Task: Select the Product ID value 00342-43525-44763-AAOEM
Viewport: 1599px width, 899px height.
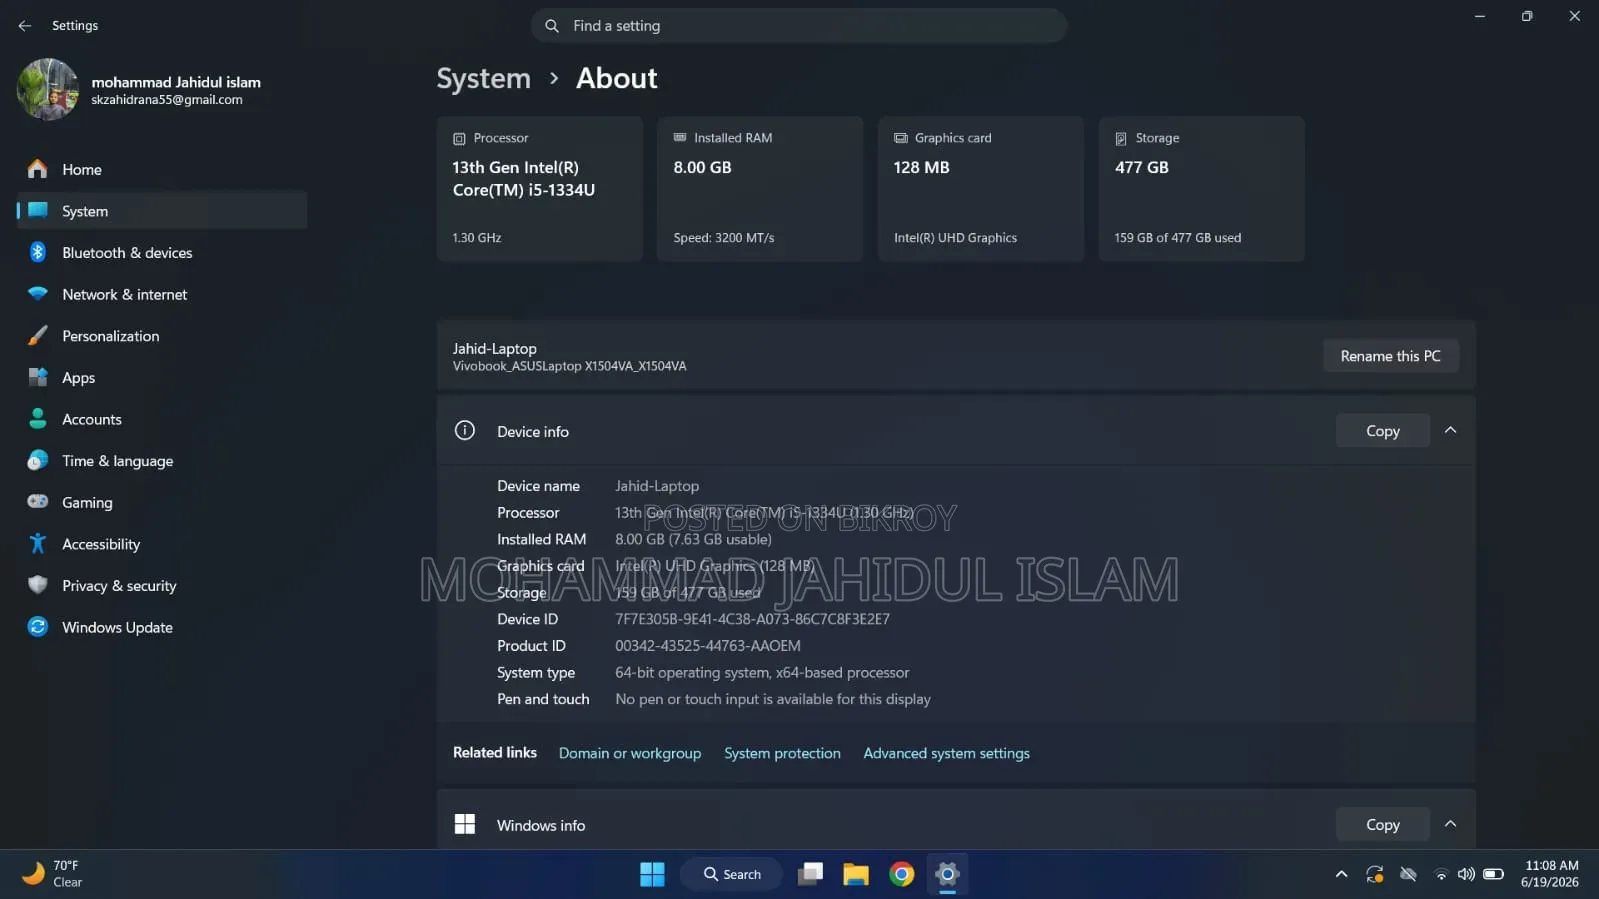Action: point(708,646)
